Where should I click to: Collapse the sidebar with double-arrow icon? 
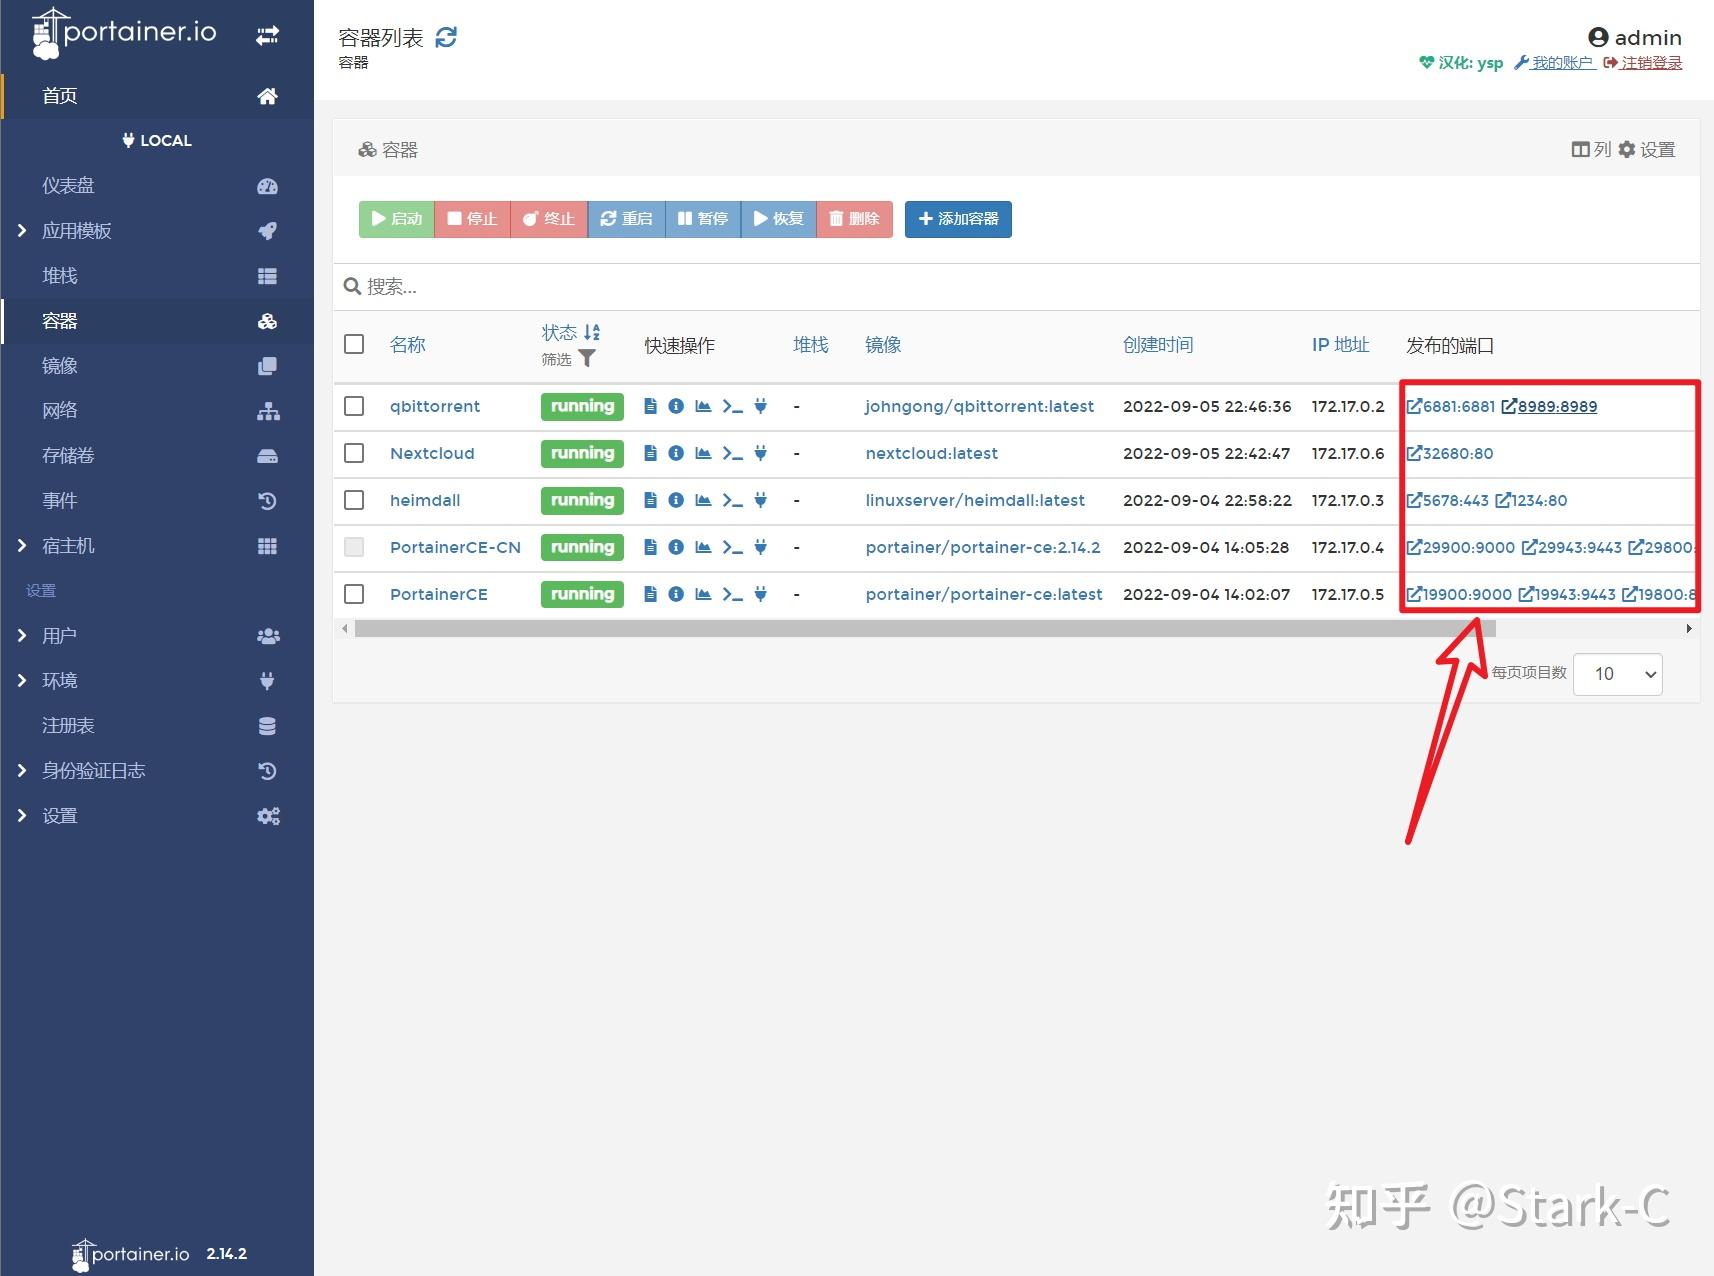tap(267, 33)
